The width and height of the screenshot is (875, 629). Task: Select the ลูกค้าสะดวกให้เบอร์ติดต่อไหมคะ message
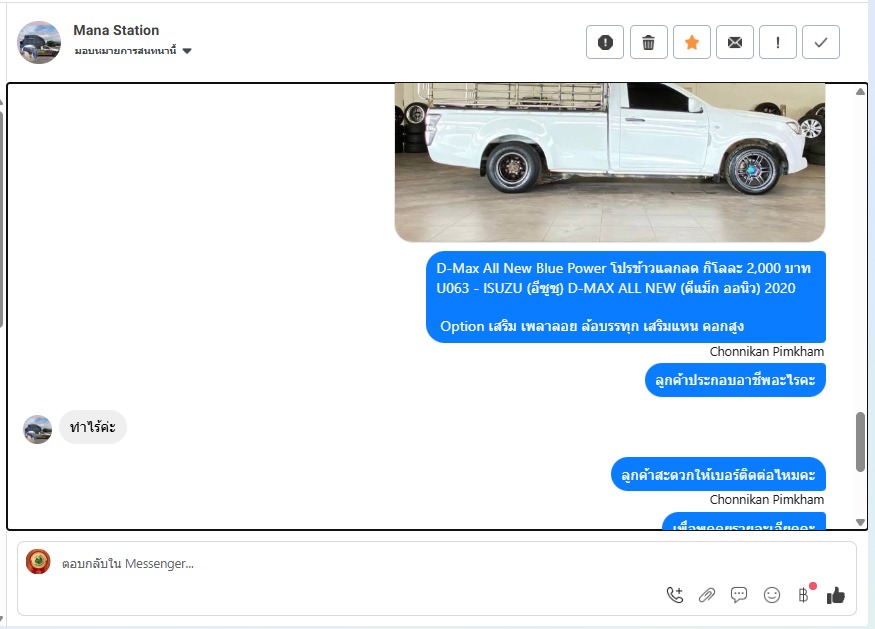pos(718,474)
